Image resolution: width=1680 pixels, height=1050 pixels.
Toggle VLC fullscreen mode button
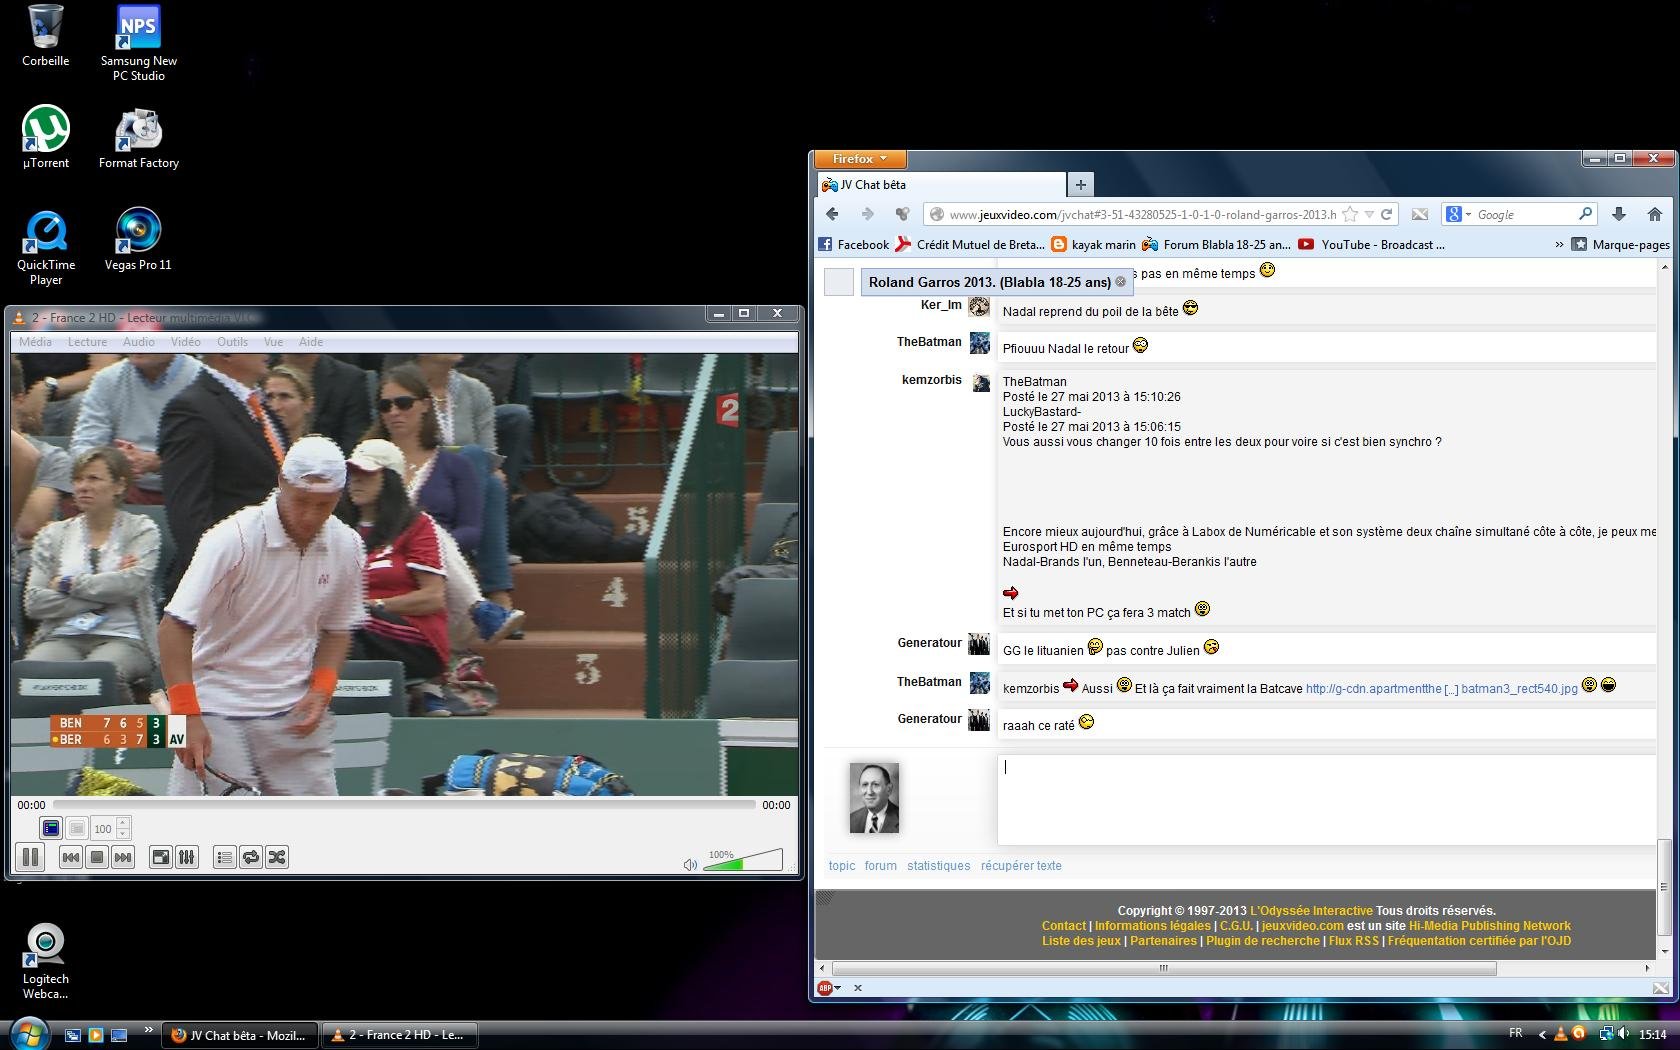click(x=160, y=857)
